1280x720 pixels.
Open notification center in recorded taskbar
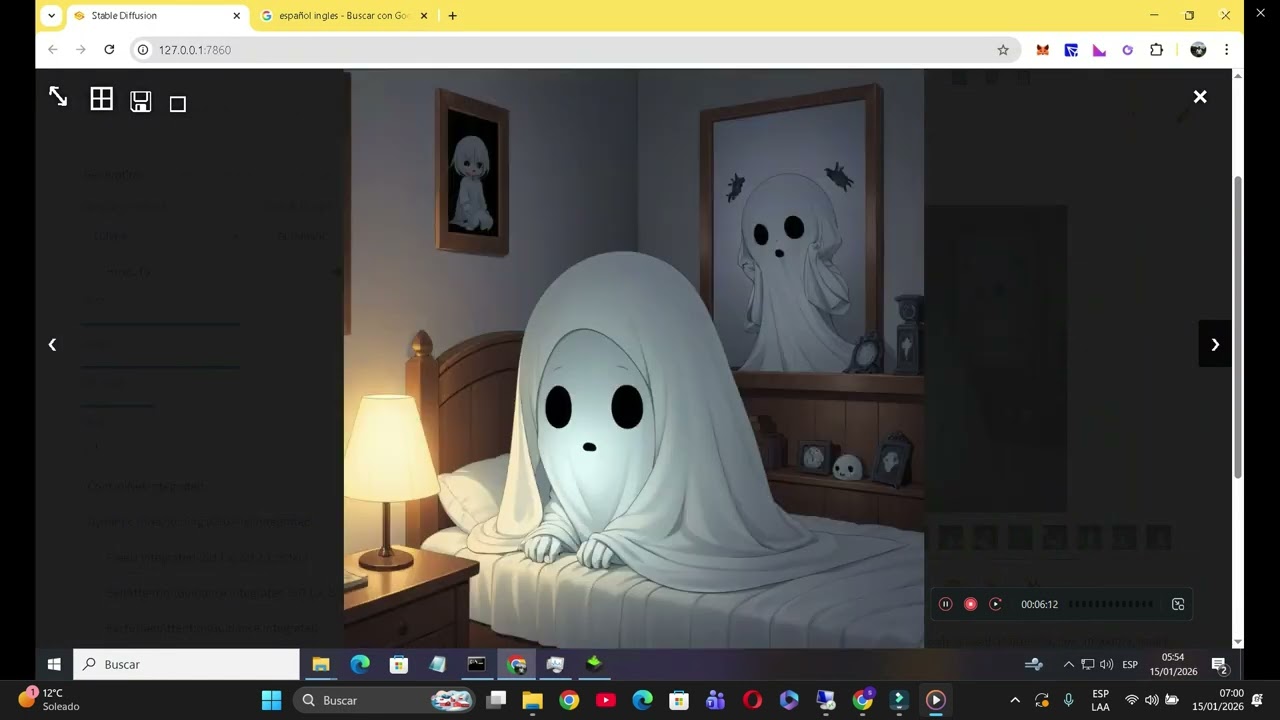(1220, 665)
